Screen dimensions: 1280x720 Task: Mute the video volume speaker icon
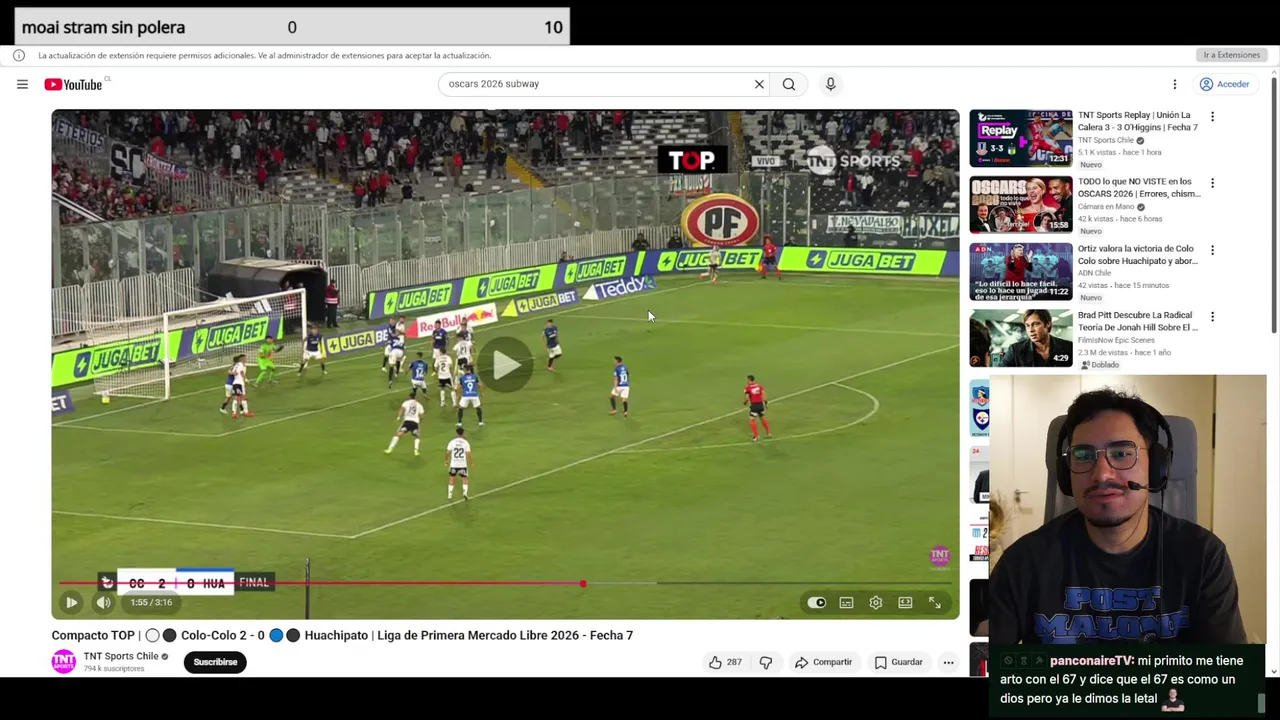coord(103,603)
